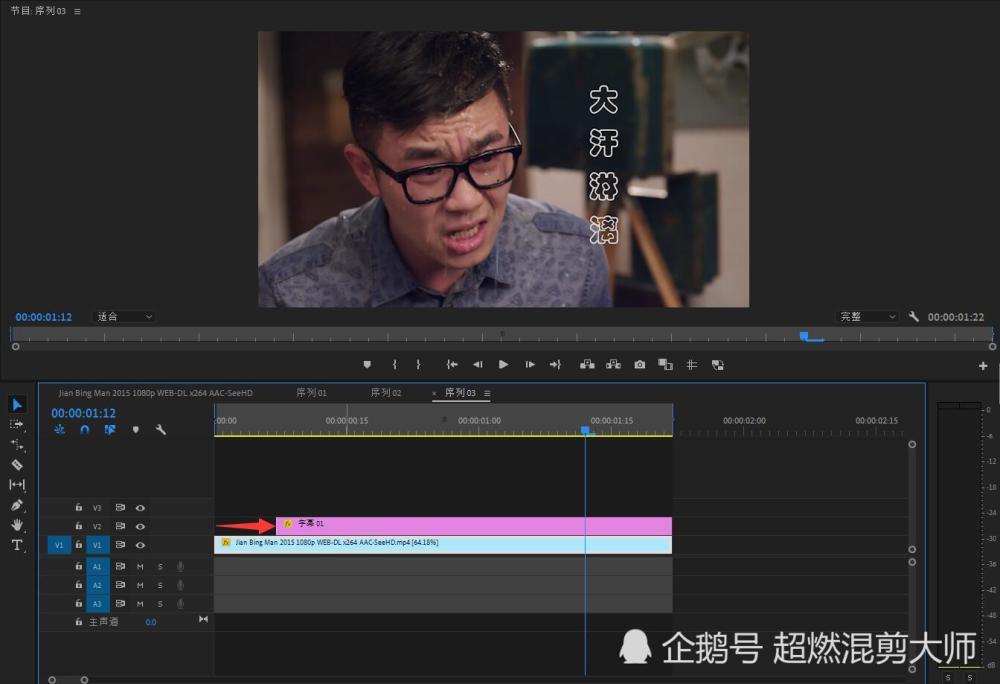Select the Jian Bing Man clip on V1
Screen dimensions: 1000x684
point(443,544)
